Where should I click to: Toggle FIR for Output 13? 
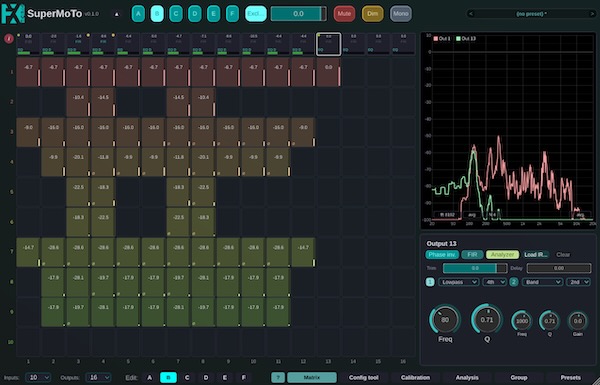(x=472, y=254)
